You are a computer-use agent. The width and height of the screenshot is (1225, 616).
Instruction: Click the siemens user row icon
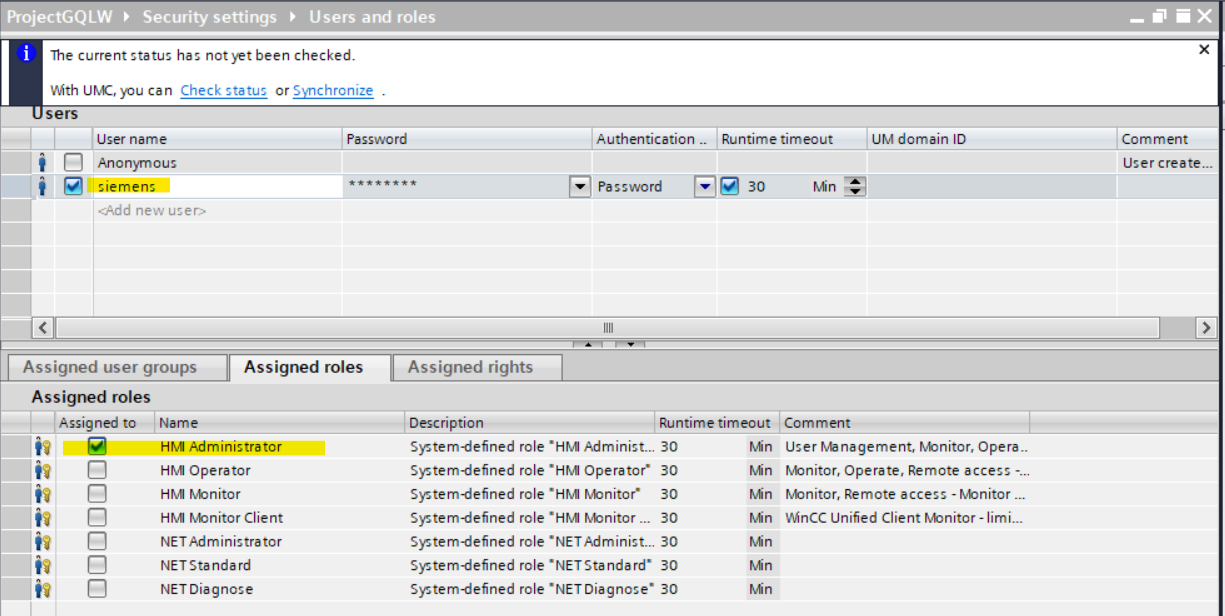(42, 186)
